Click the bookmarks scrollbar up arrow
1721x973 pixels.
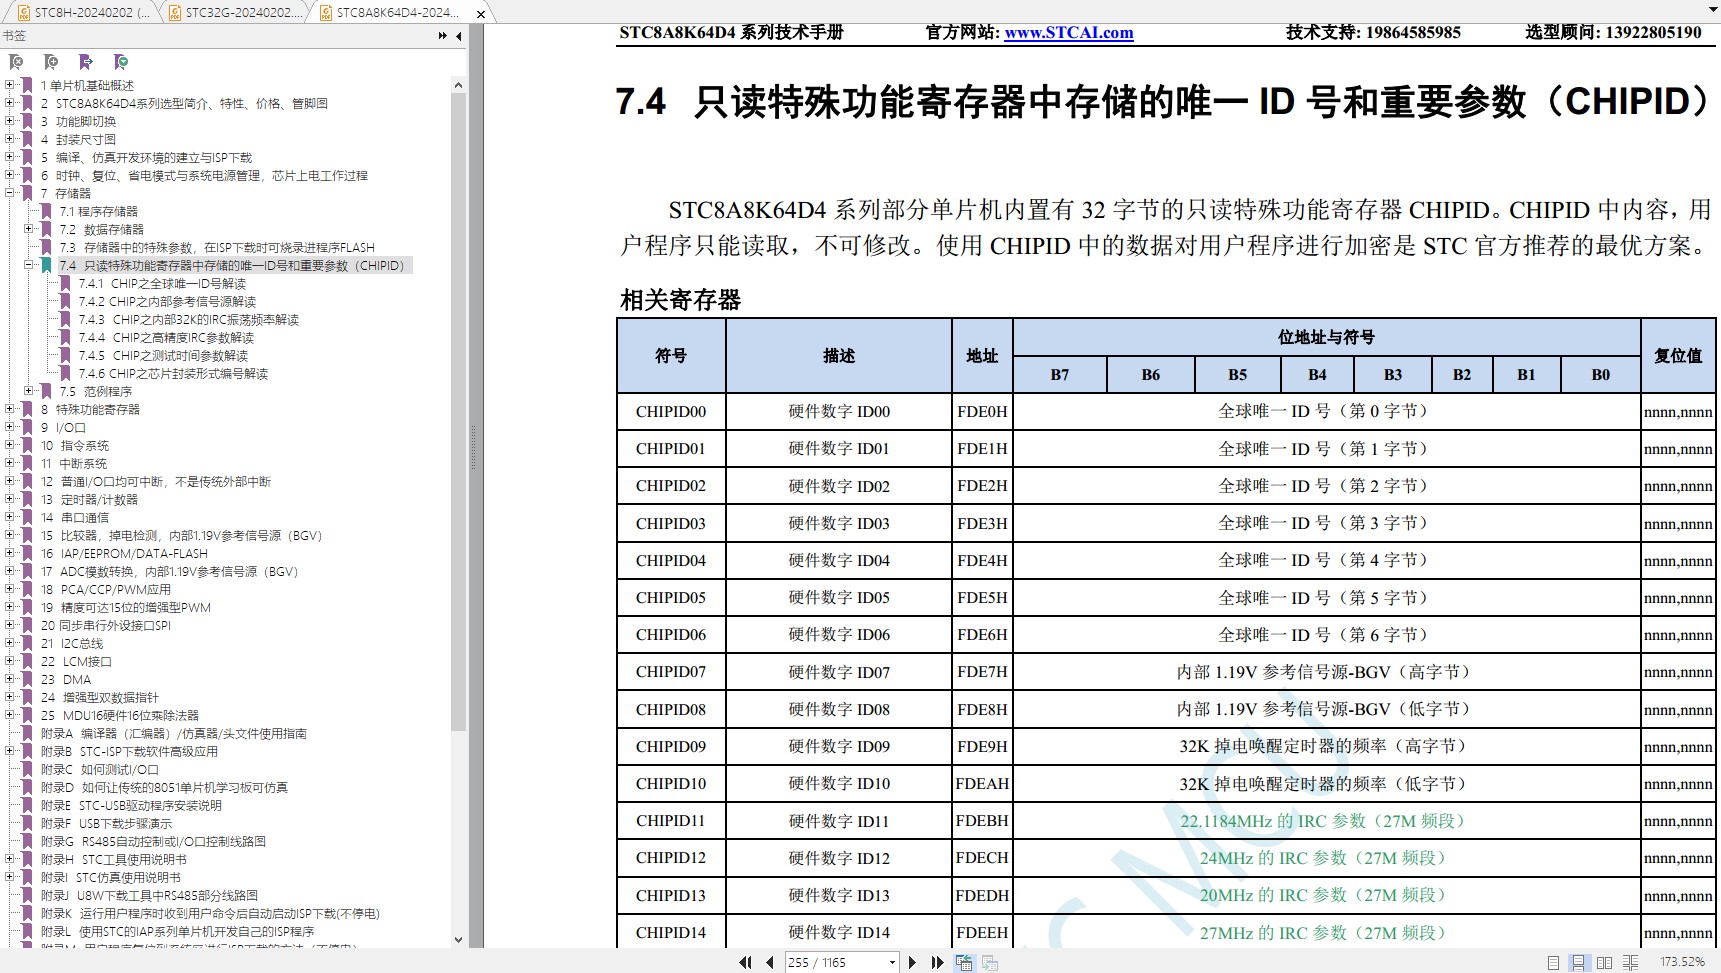point(458,85)
